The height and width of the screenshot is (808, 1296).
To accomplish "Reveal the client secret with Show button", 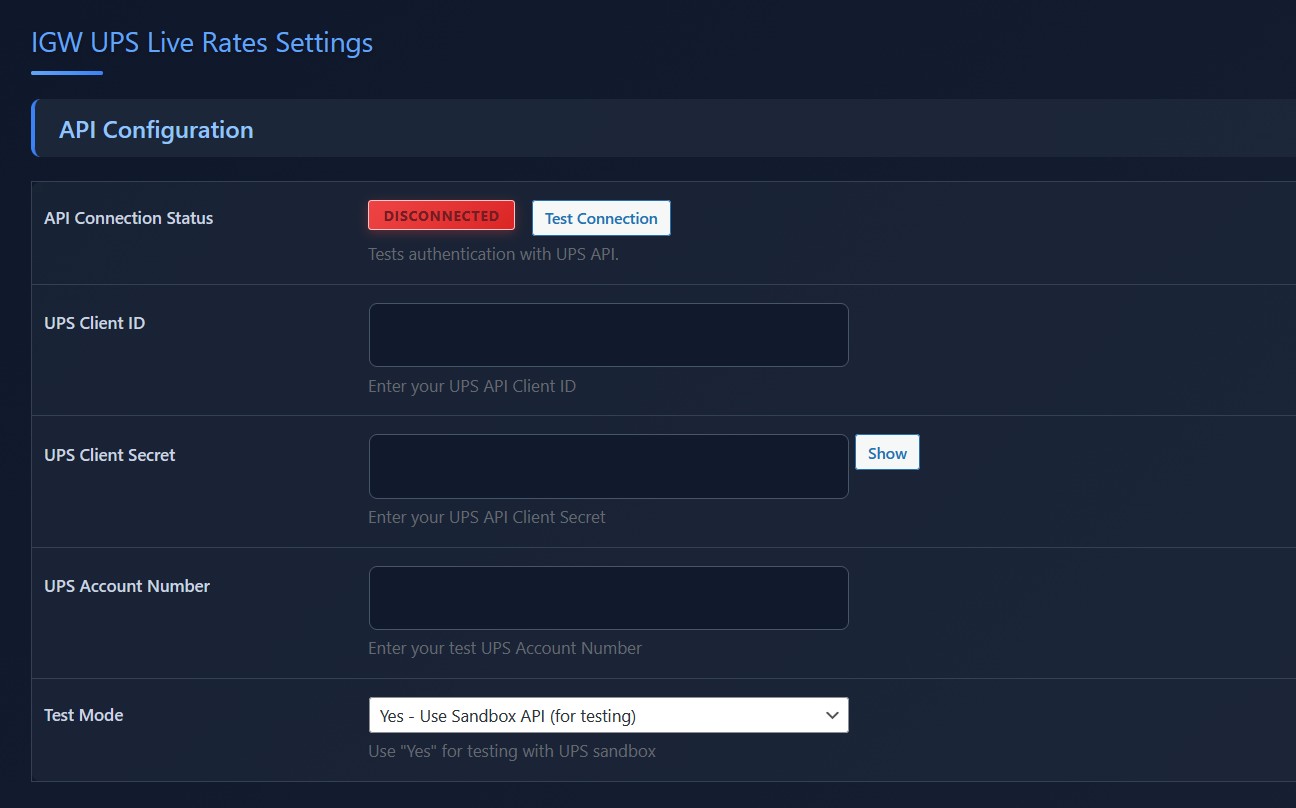I will point(887,453).
